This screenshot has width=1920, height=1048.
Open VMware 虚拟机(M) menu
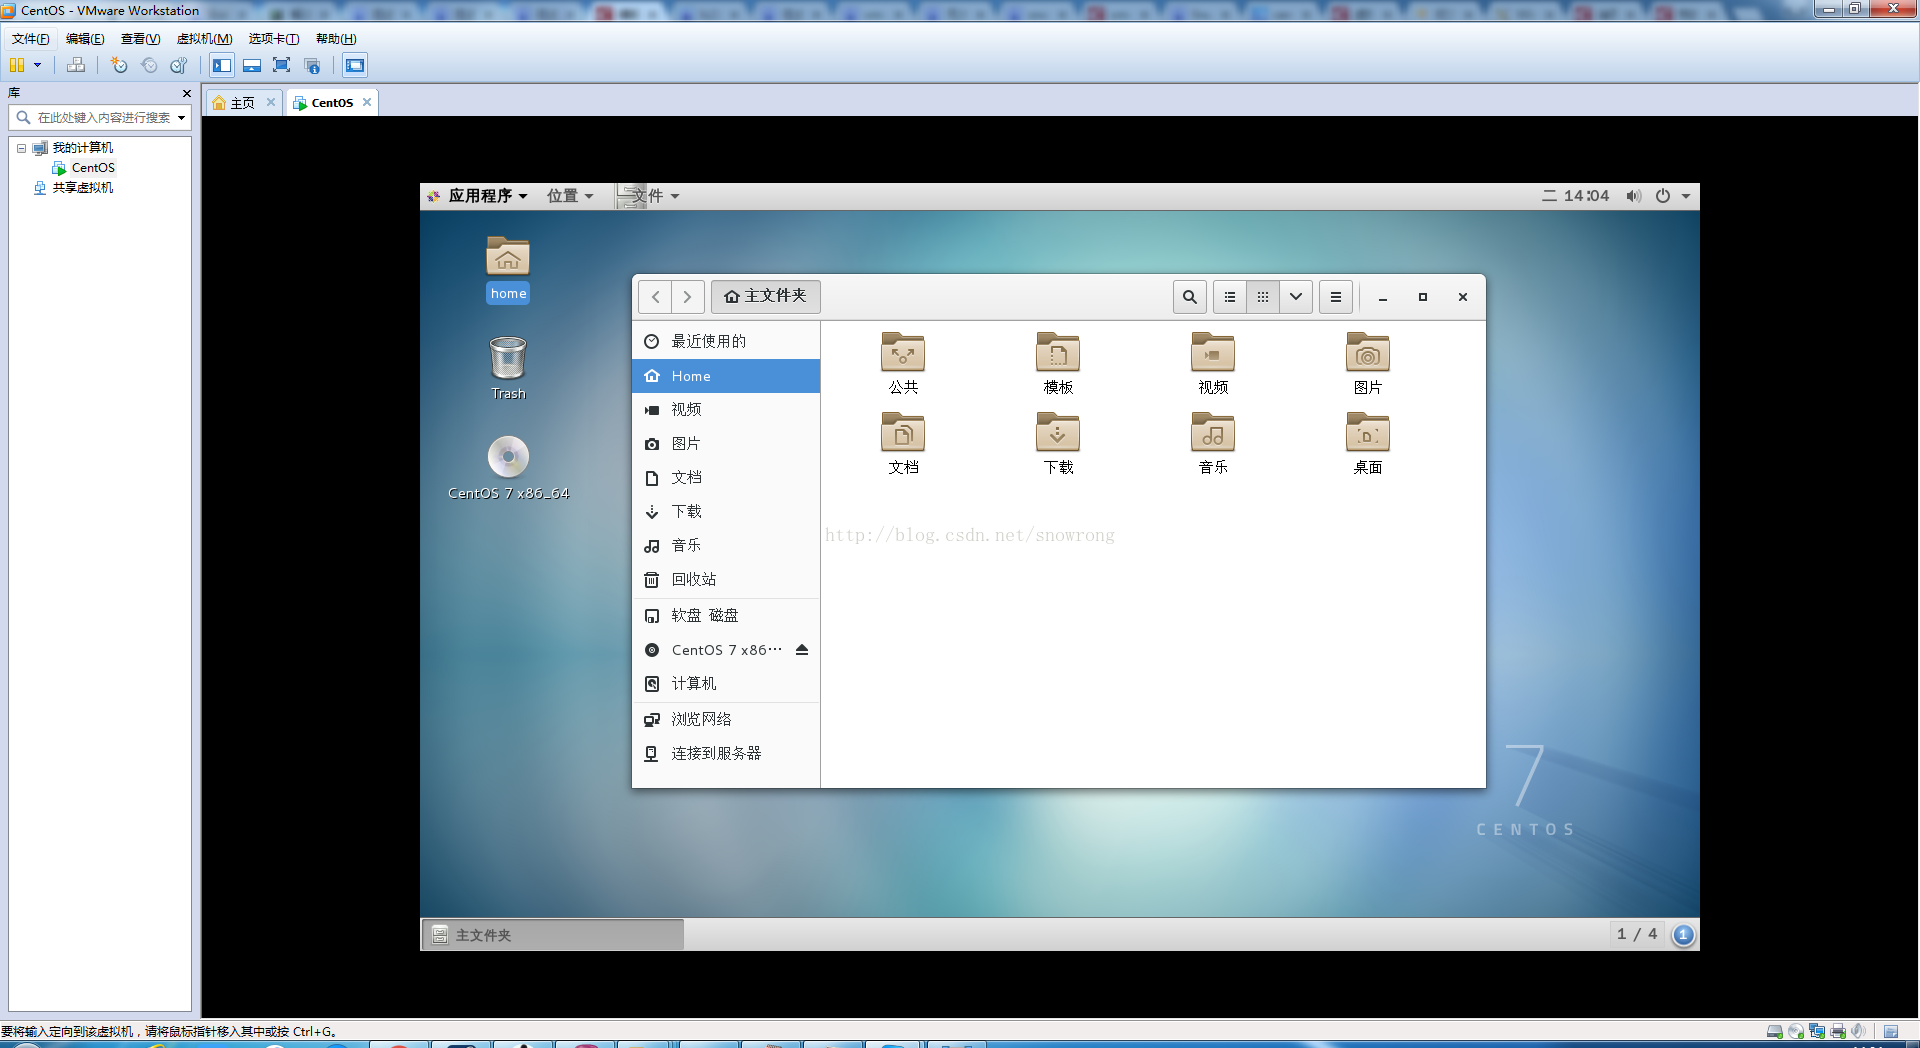204,39
